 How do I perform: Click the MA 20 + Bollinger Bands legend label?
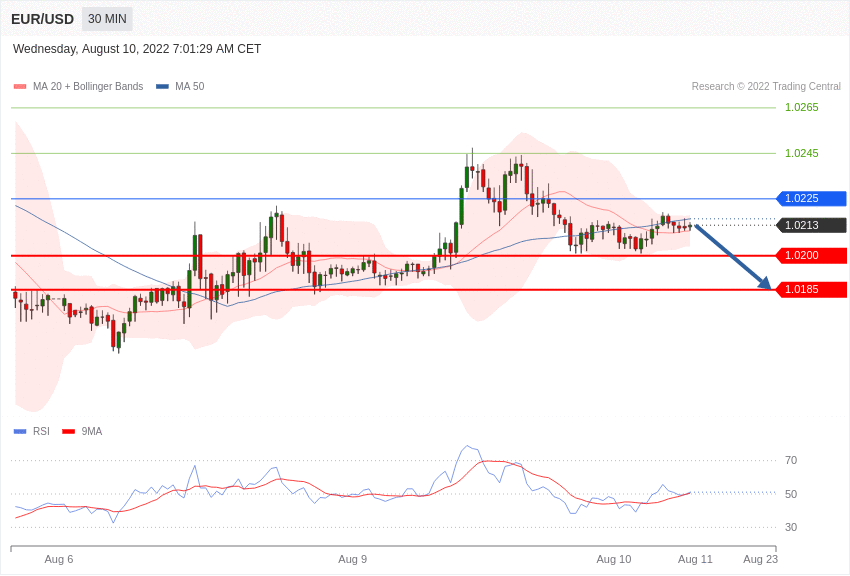[x=88, y=87]
